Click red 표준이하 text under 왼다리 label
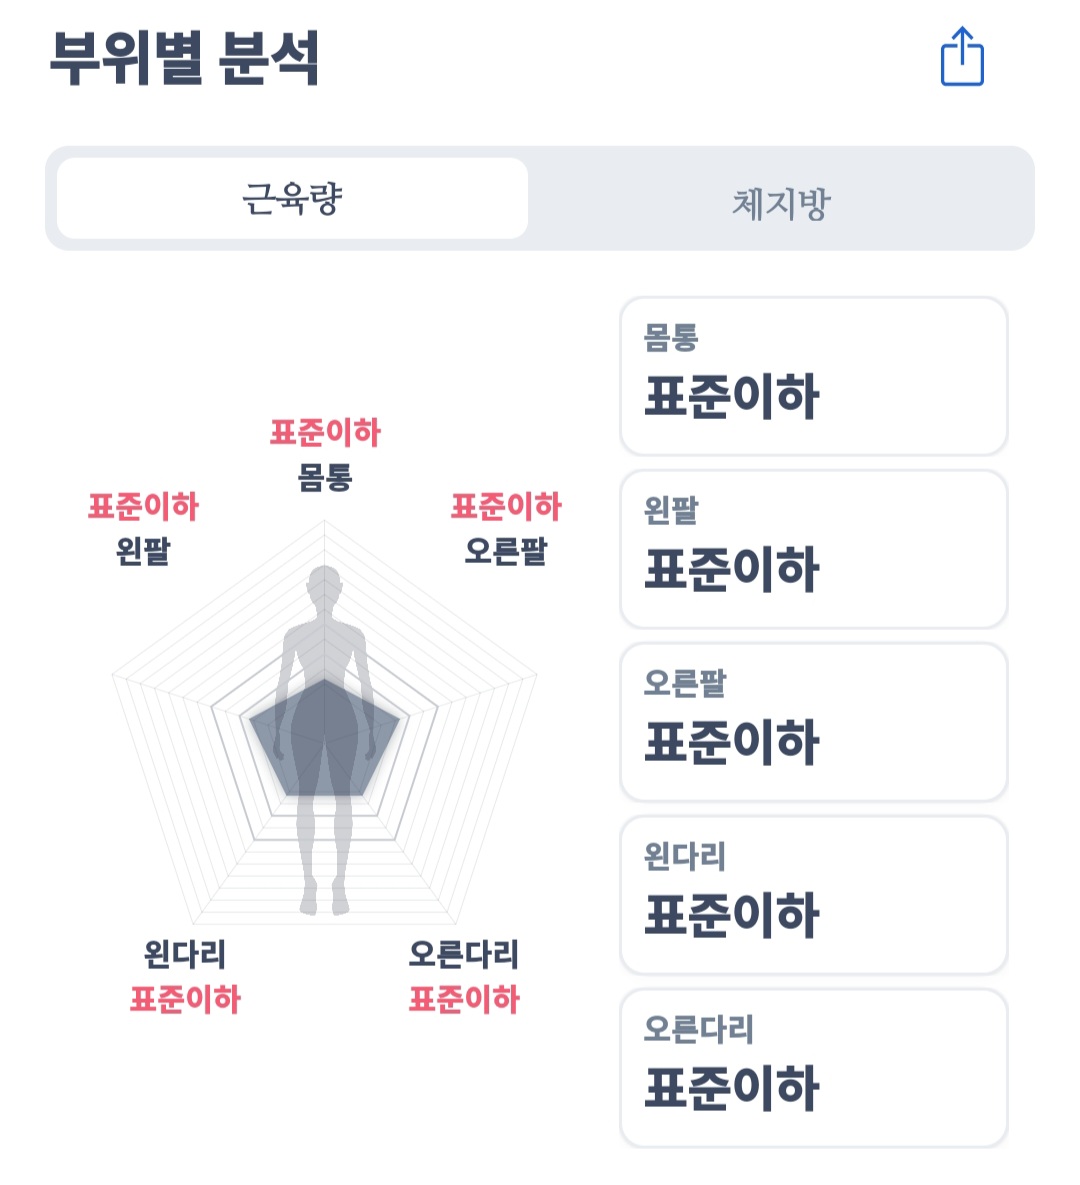 185,999
